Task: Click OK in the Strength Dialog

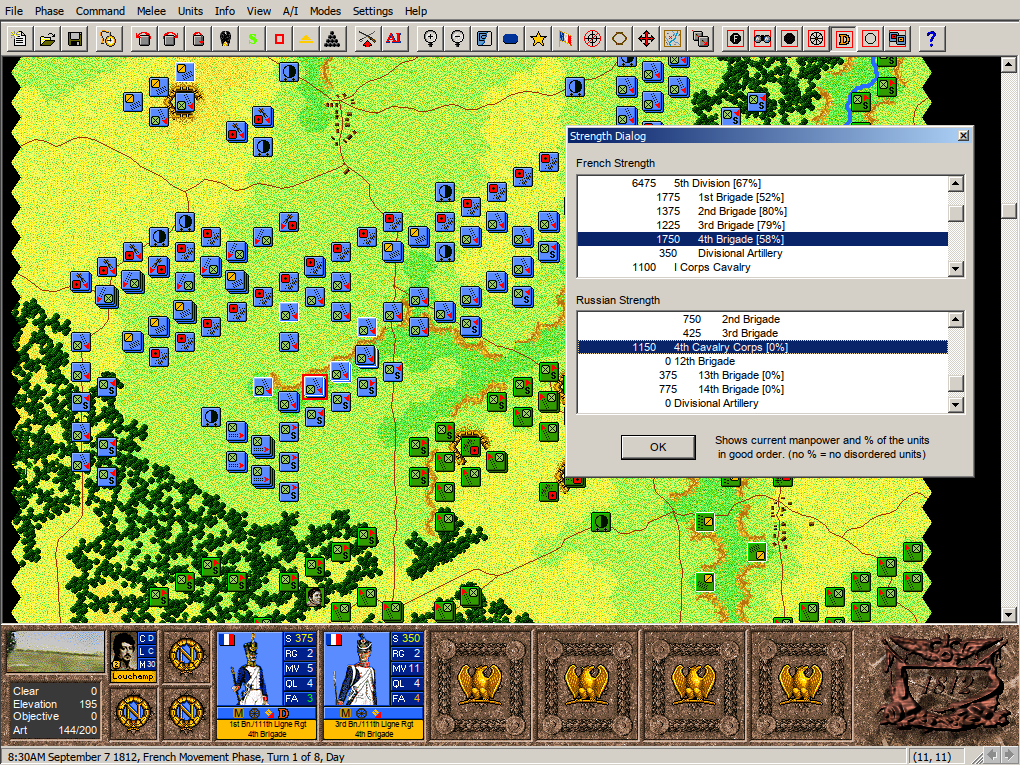Action: [x=658, y=447]
